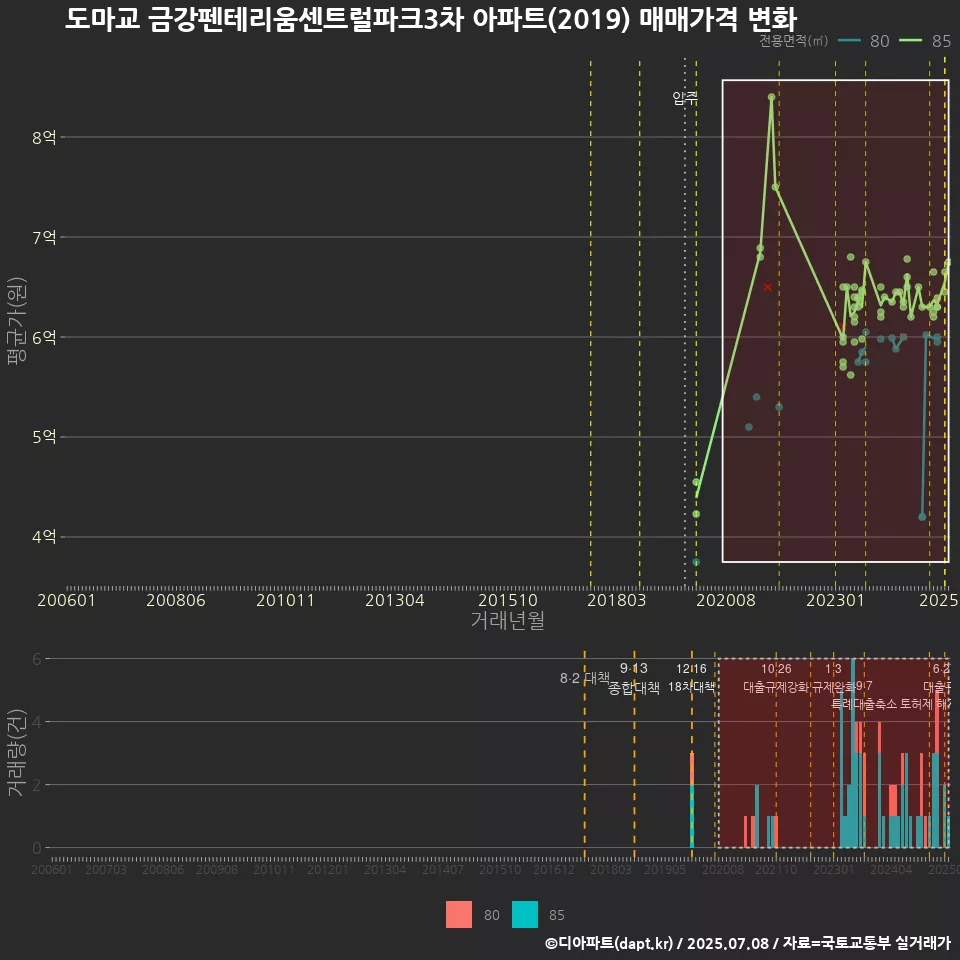Click the teal 80 line swatch in top legend
960x960 pixels.
point(850,41)
